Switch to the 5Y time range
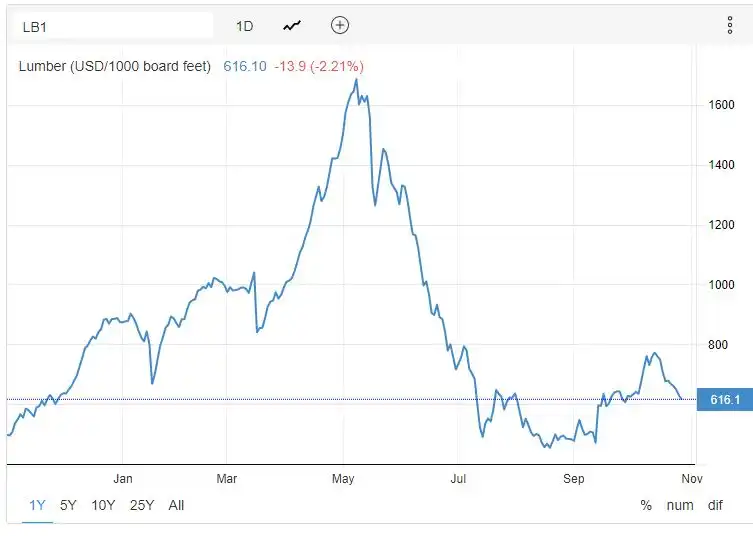753x536 pixels. pos(68,505)
